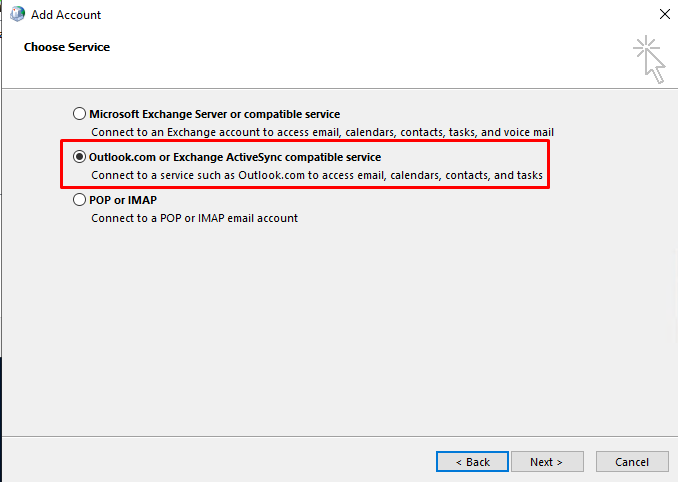Click 'Outlook.com or Exchange ActiveSync compatible service' label
678x482 pixels.
pos(235,157)
